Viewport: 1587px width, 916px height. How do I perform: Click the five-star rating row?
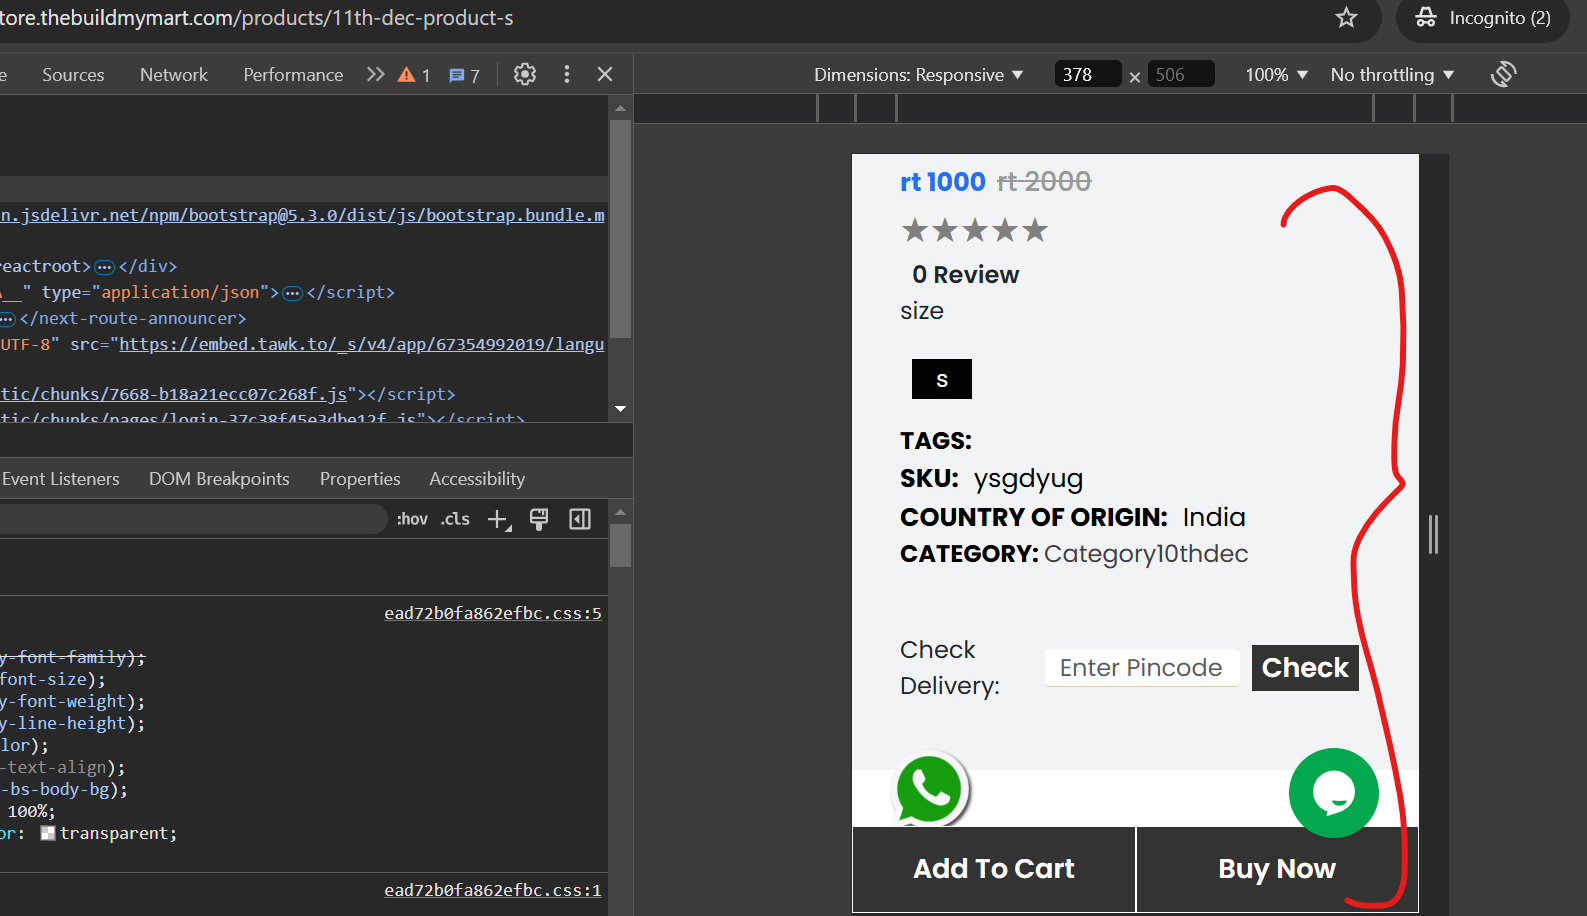pyautogui.click(x=974, y=231)
